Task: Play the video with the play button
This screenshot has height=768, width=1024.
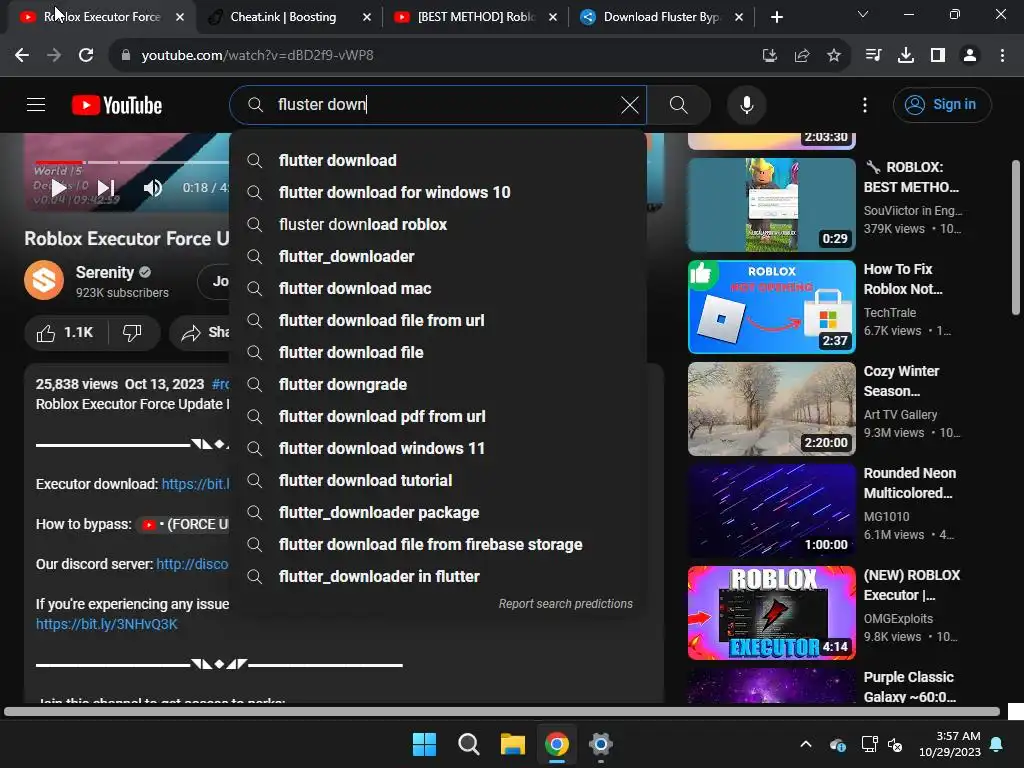Action: click(59, 188)
